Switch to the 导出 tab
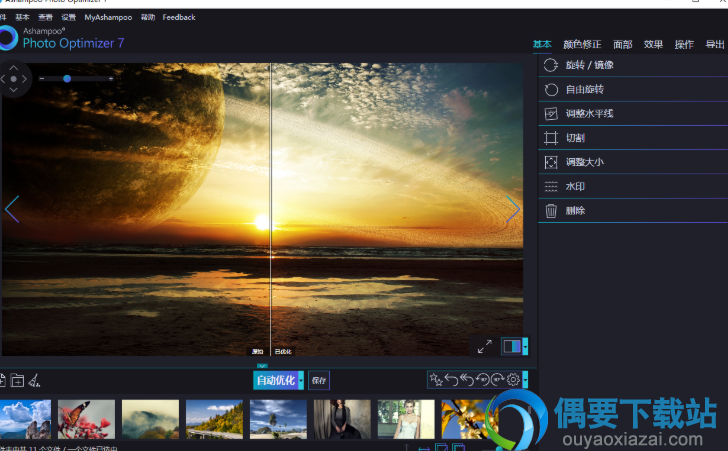This screenshot has width=728, height=451. pos(715,44)
